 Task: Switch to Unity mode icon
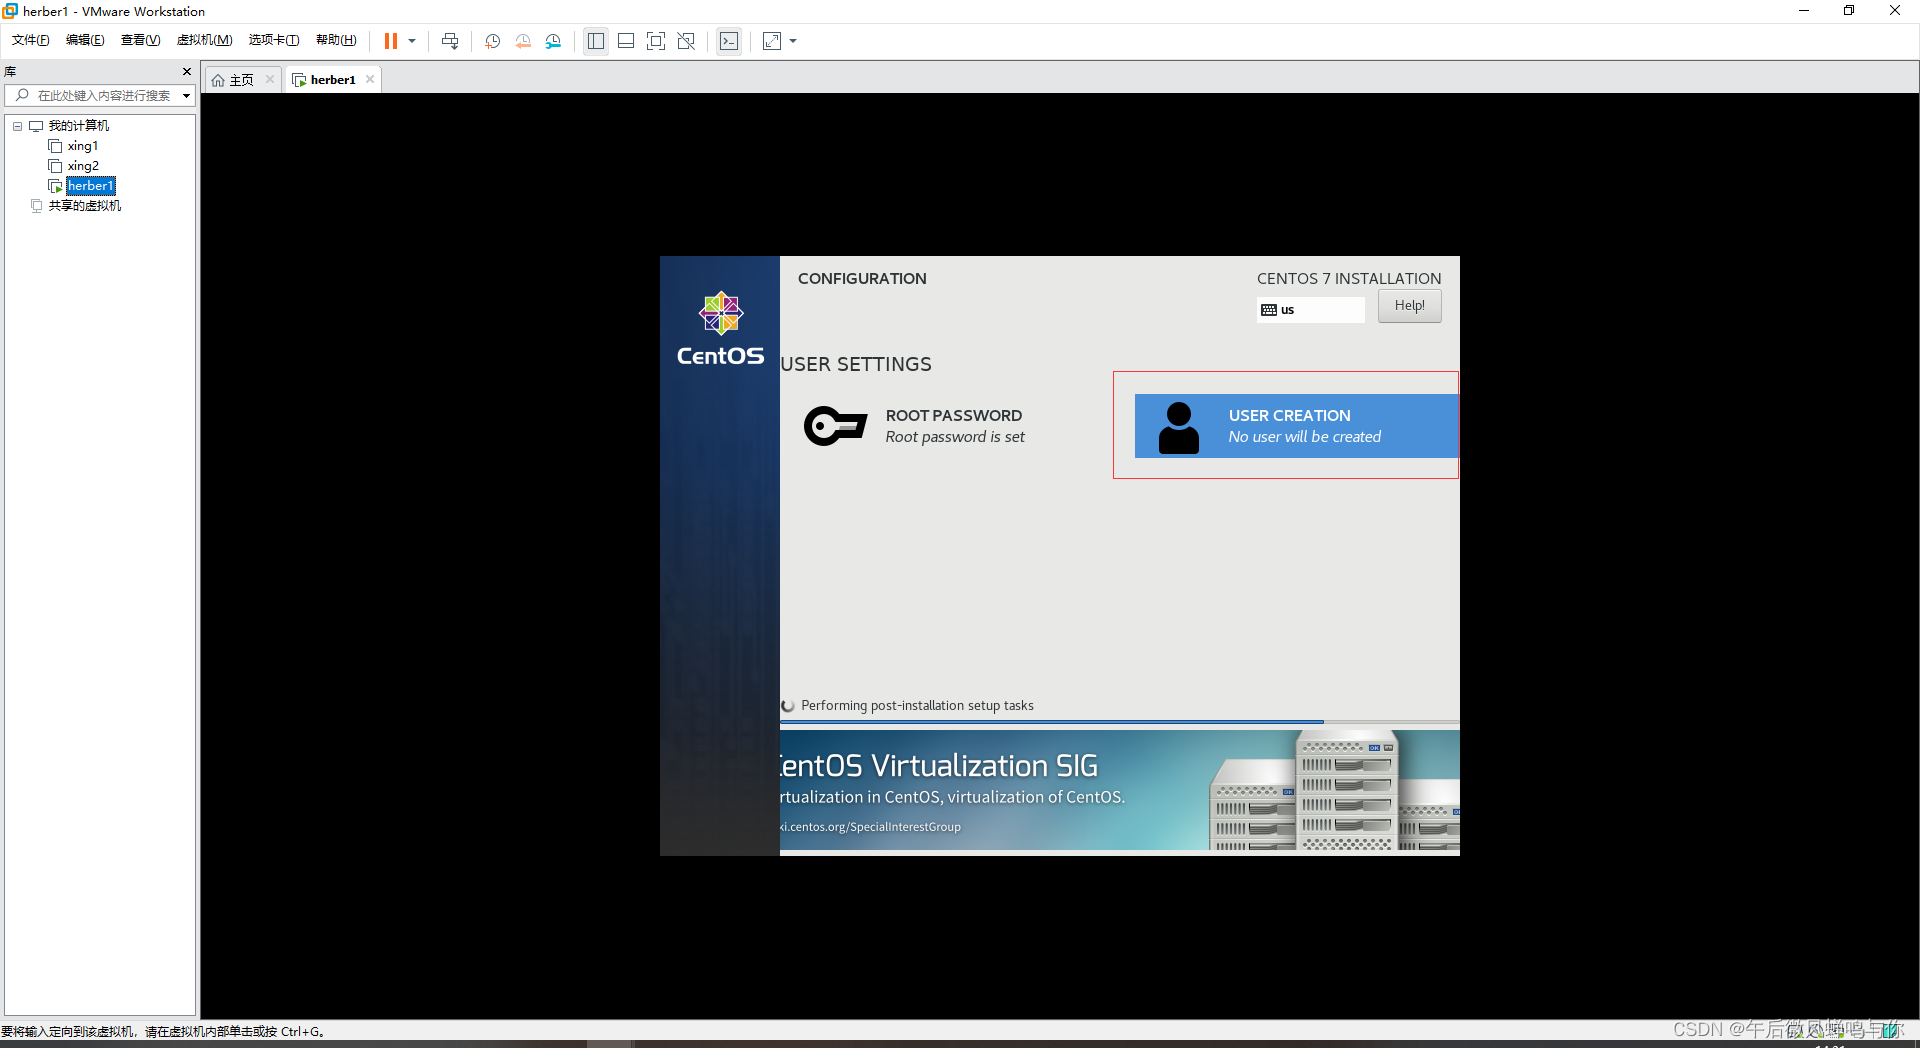(x=686, y=41)
